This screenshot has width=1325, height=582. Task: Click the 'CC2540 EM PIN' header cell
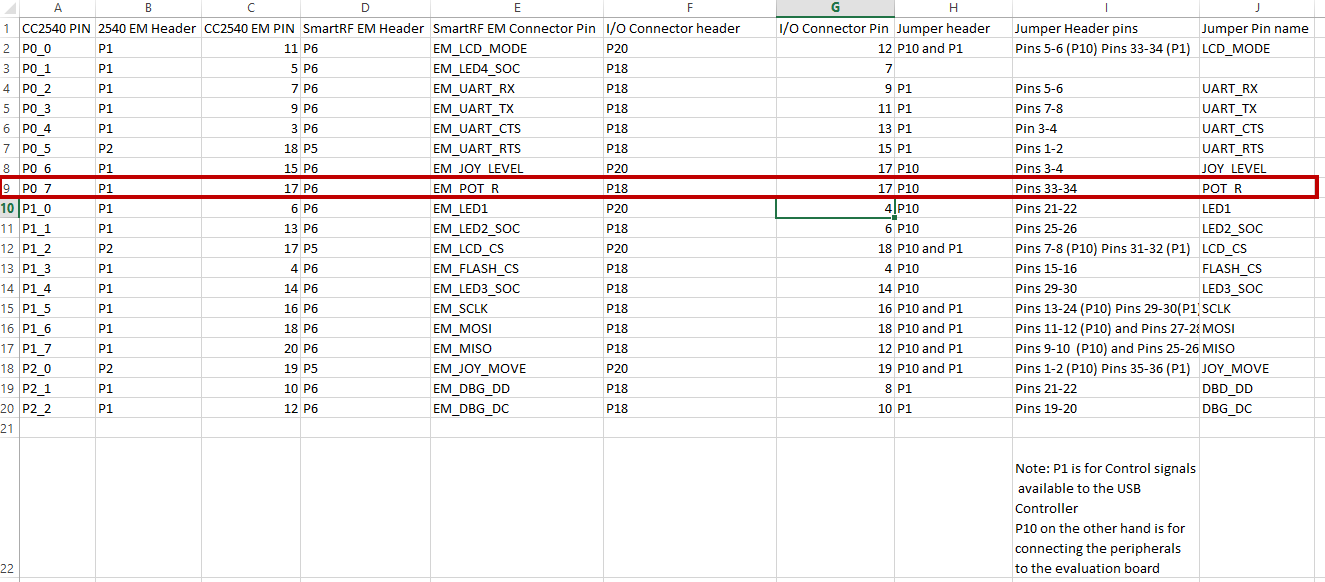coord(251,28)
